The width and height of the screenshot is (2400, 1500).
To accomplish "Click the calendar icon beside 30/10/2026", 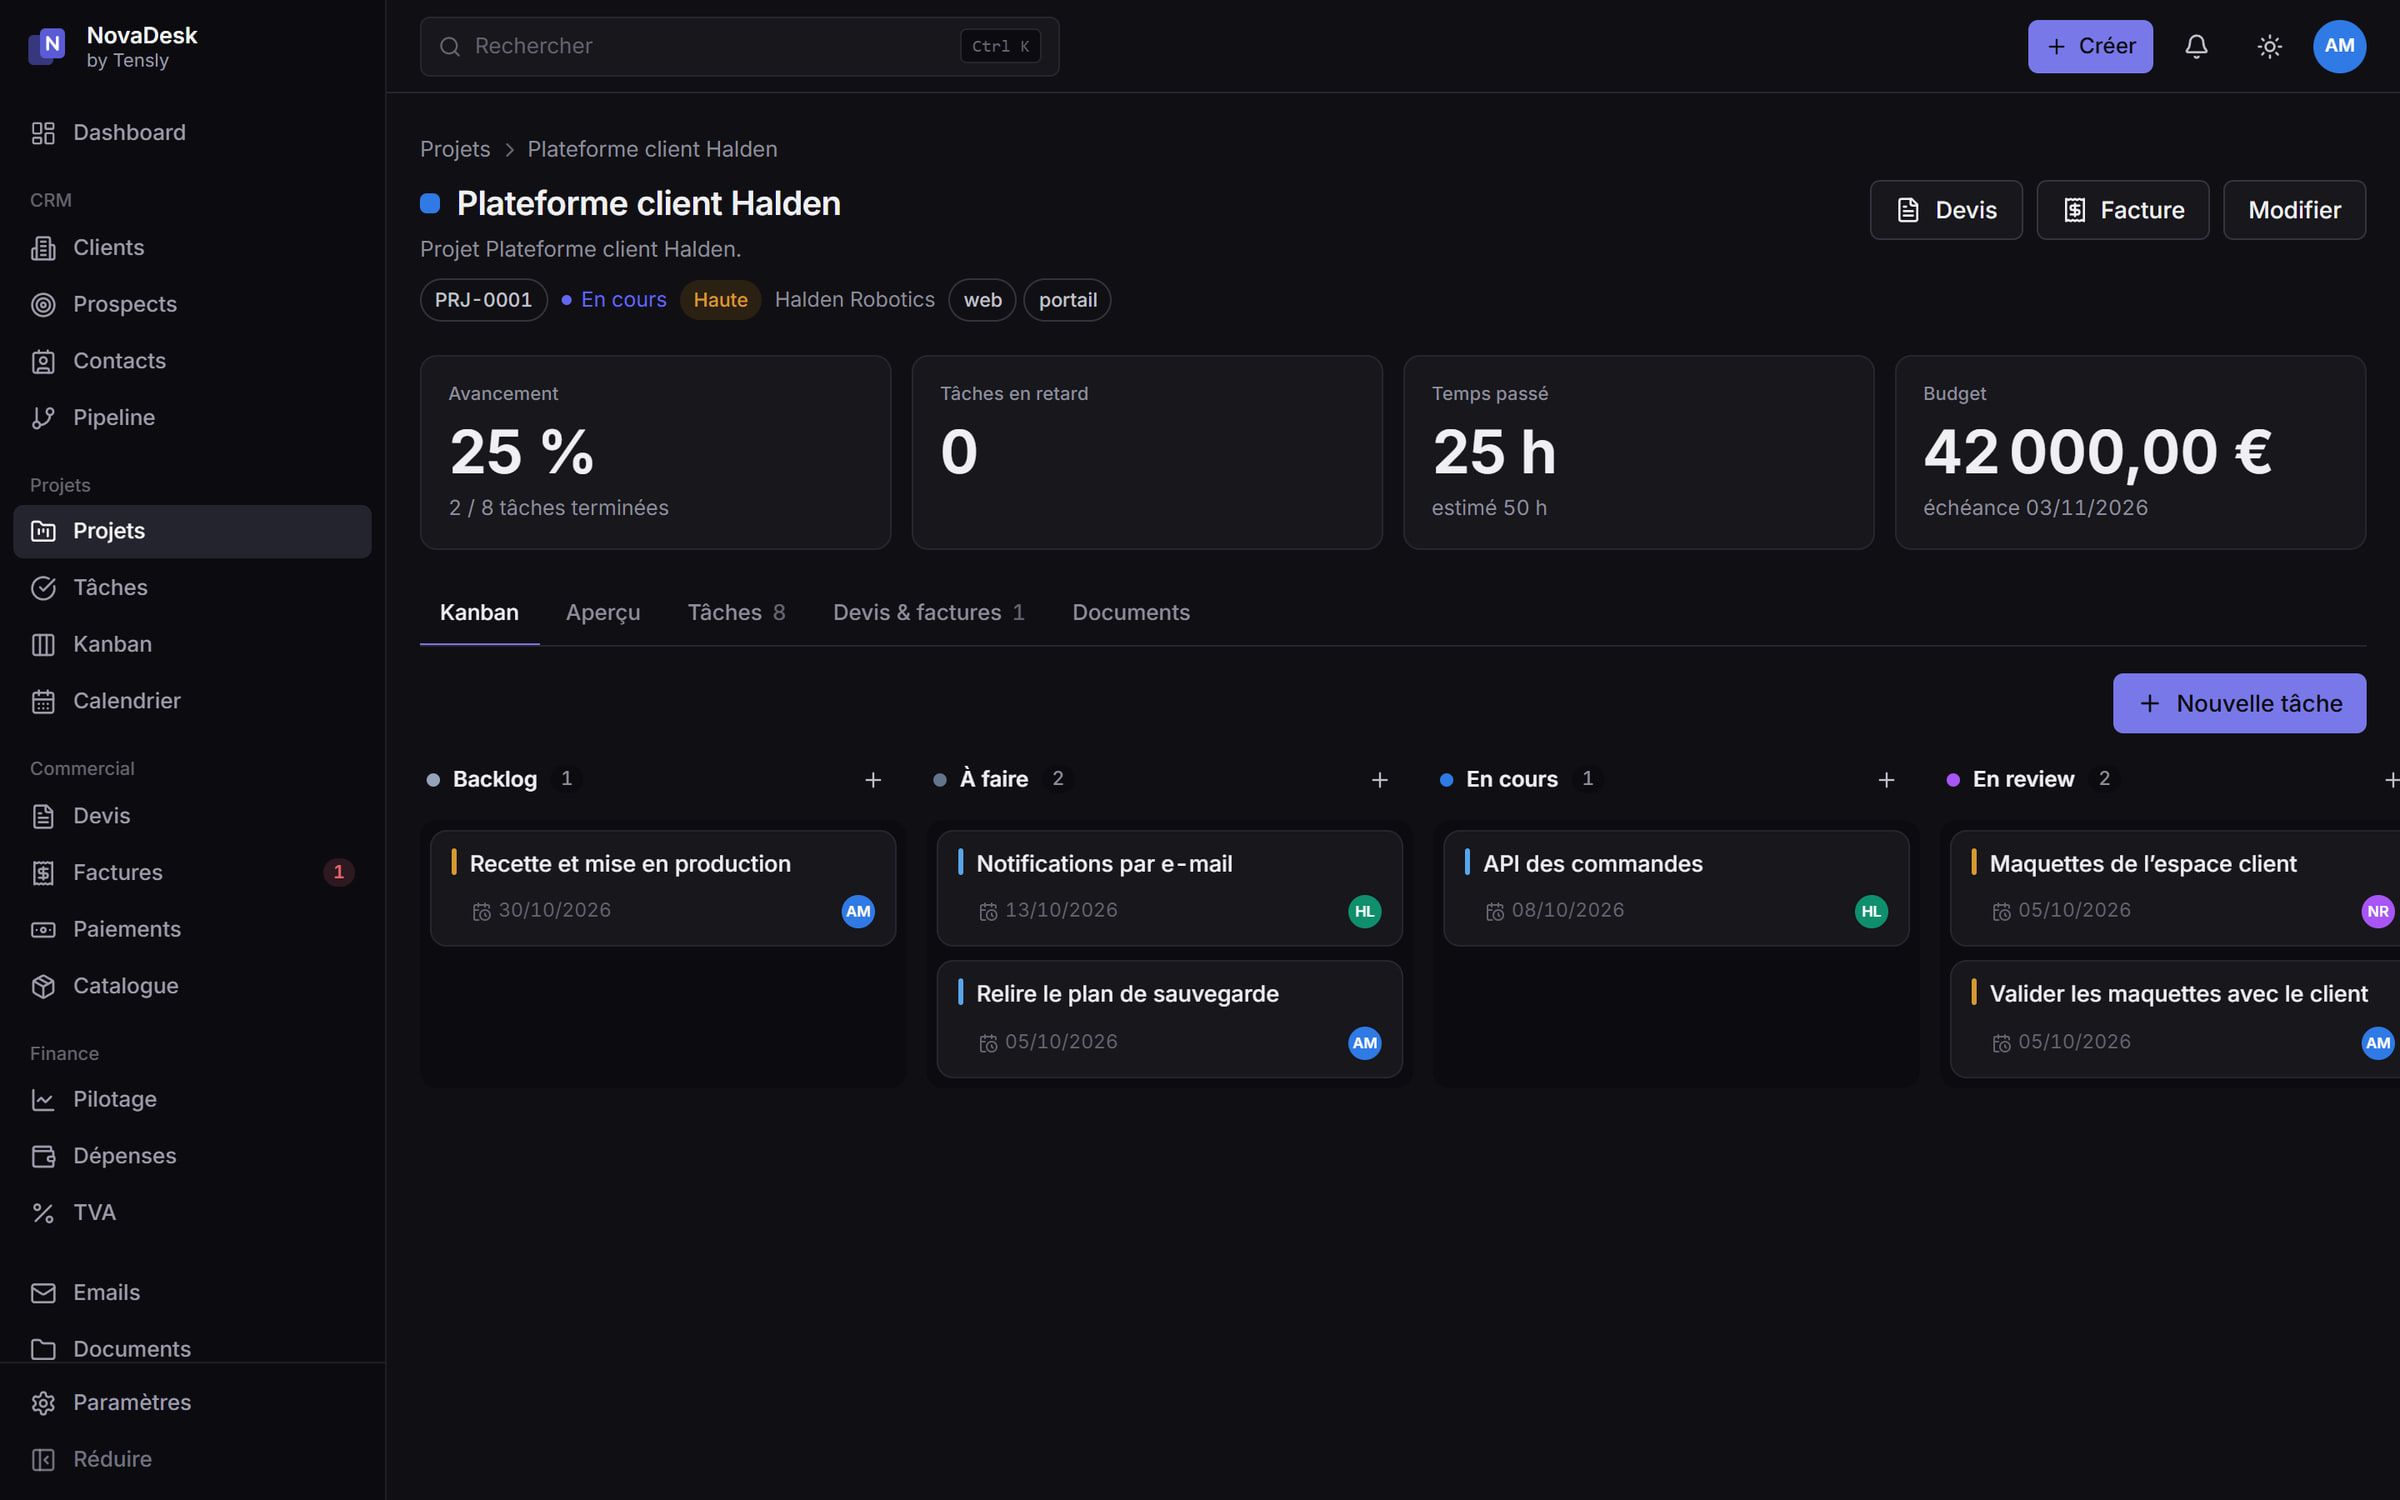I will coord(482,911).
